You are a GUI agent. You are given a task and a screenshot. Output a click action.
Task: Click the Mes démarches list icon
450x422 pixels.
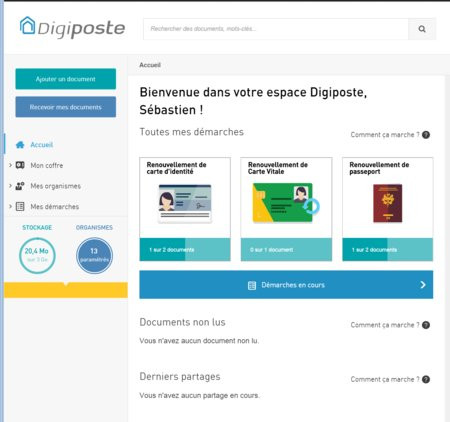pyautogui.click(x=20, y=206)
